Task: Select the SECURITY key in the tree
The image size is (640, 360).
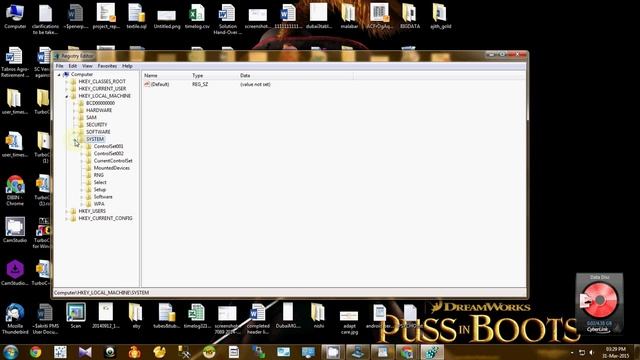Action: pyautogui.click(x=97, y=125)
